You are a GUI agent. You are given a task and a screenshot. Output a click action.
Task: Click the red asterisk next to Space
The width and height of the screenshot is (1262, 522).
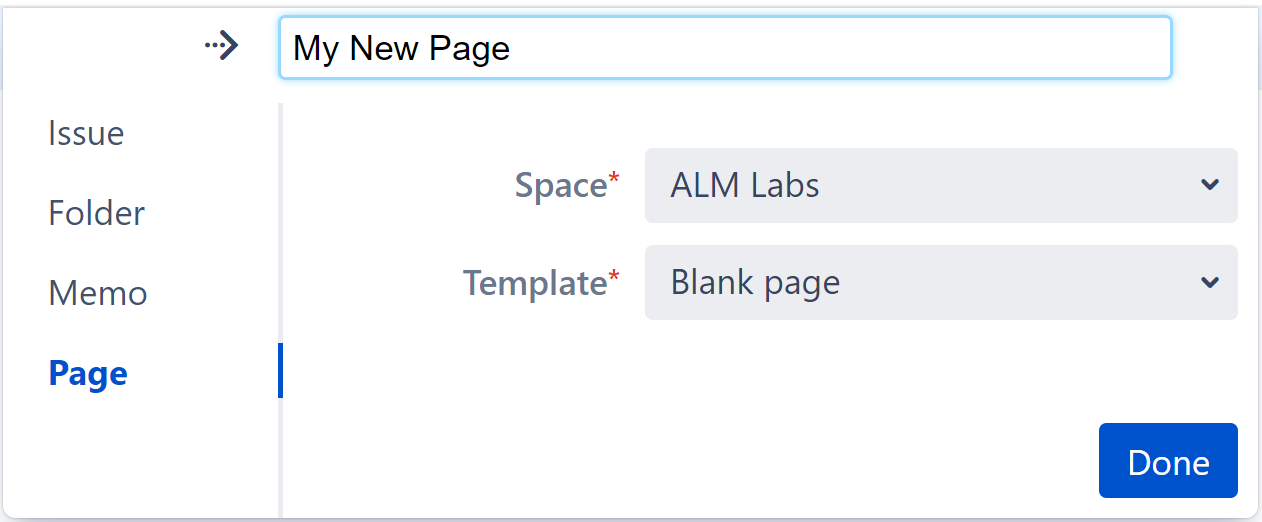coord(614,180)
